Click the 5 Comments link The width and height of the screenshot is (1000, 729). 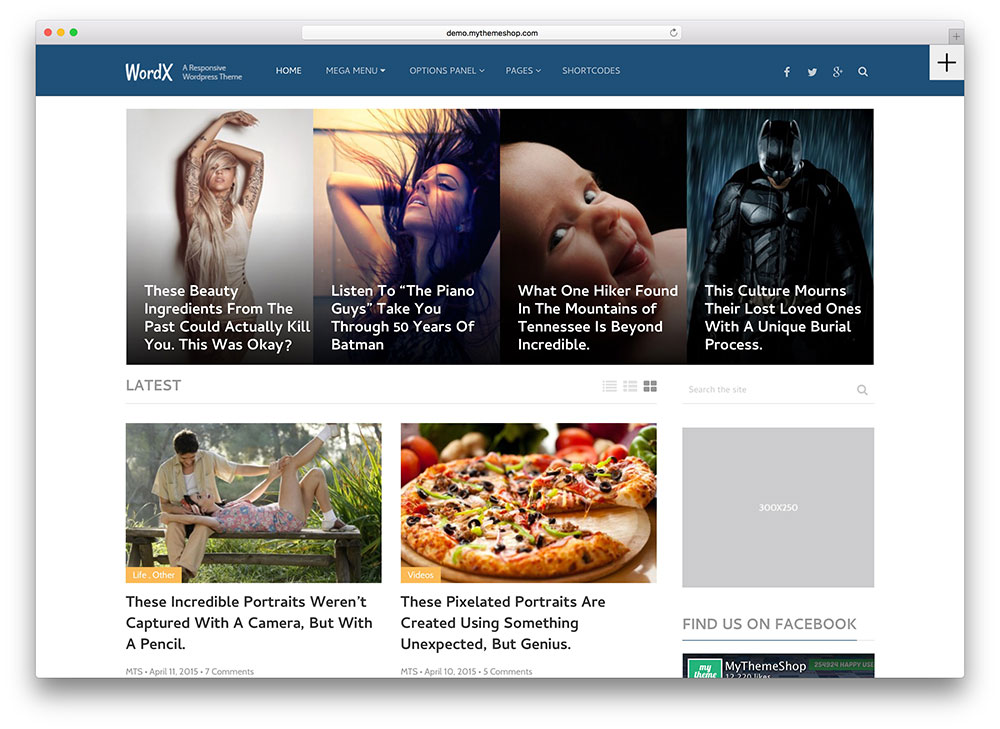pos(508,672)
